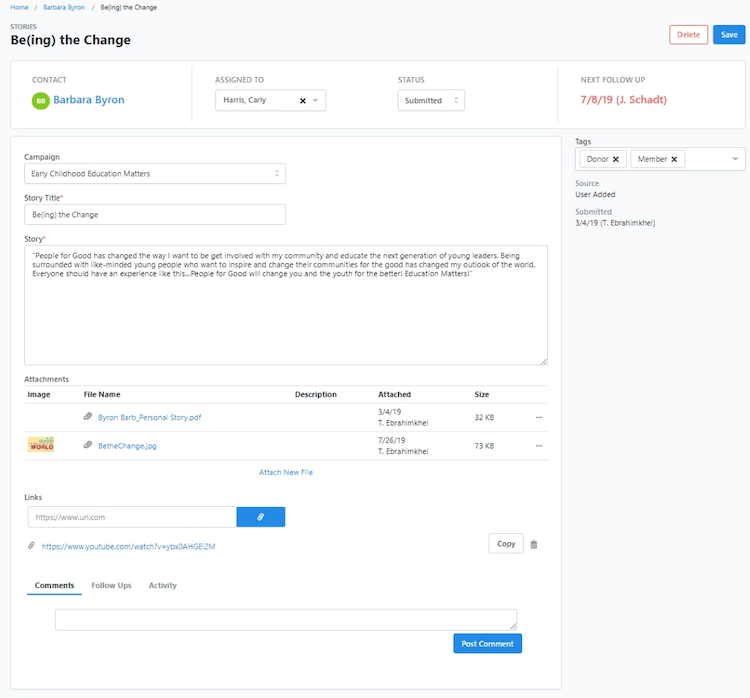750x698 pixels.
Task: Open more options for Byron Barb_Personal Story.pdf row
Action: pos(539,418)
